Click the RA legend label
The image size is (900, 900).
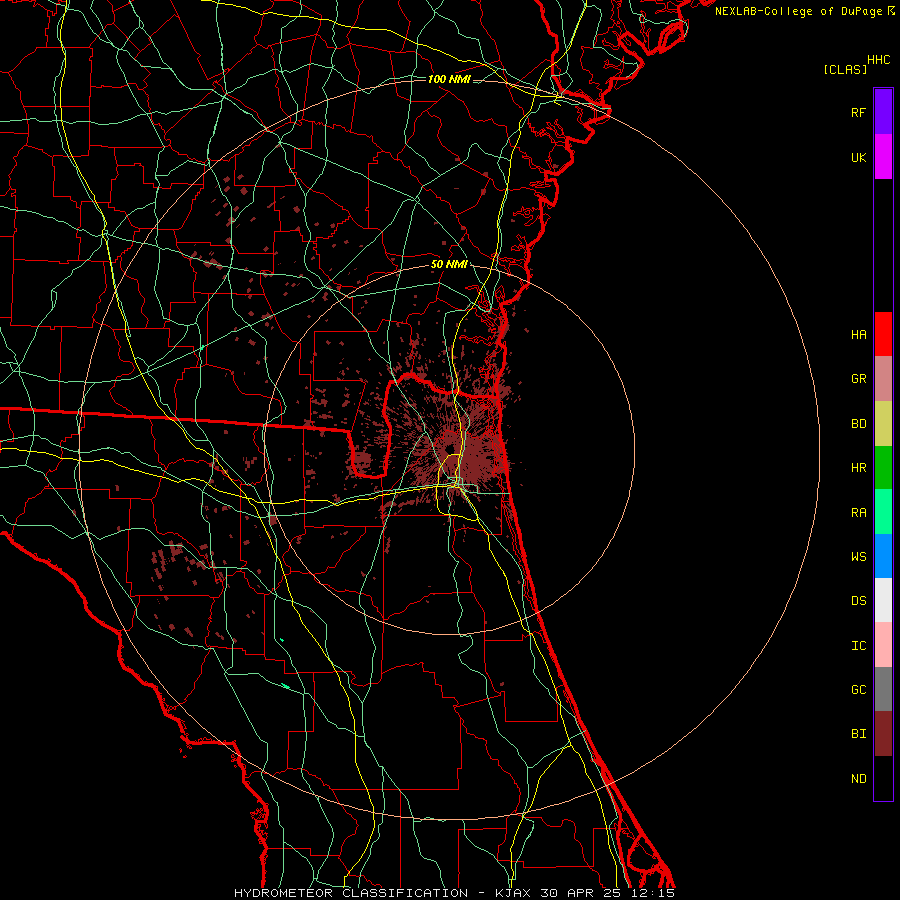click(x=858, y=512)
